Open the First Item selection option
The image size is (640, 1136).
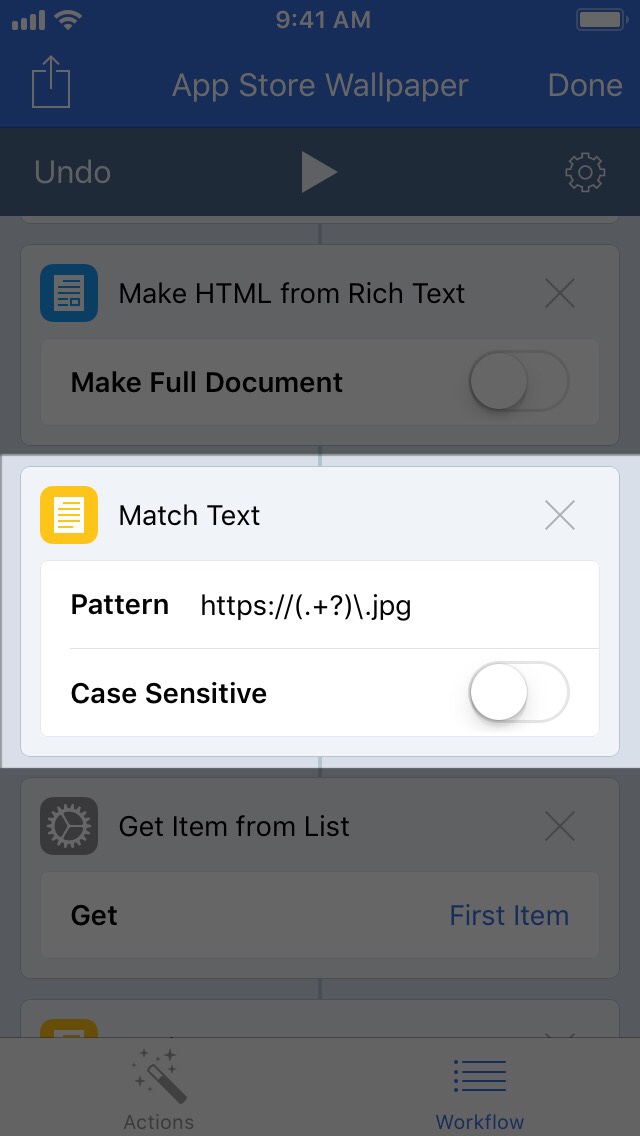(x=508, y=915)
